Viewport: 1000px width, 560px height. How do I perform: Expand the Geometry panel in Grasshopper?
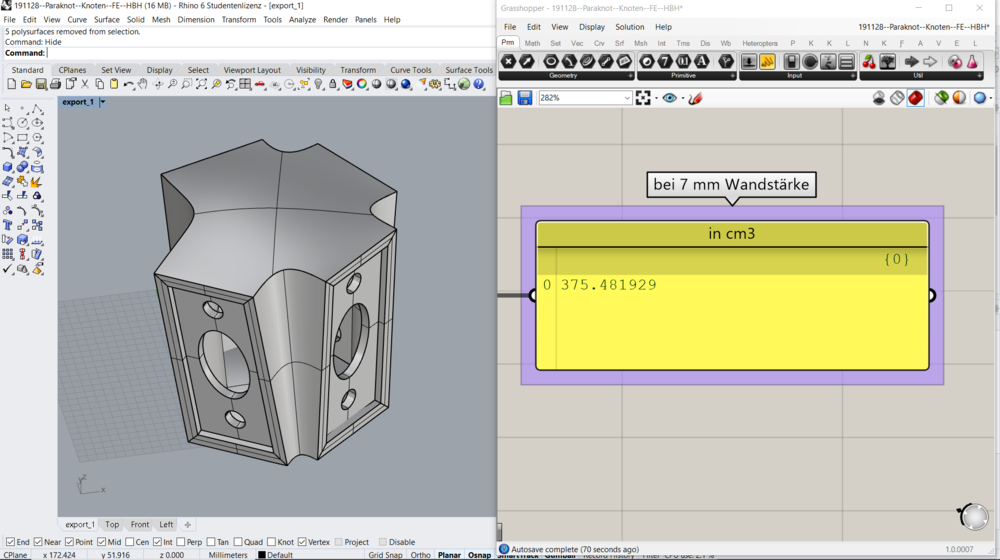click(630, 76)
